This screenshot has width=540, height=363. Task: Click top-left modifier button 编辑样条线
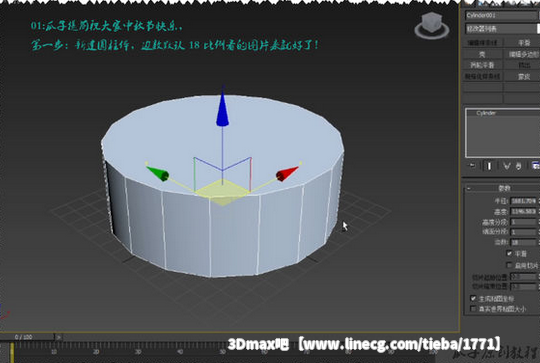click(482, 43)
